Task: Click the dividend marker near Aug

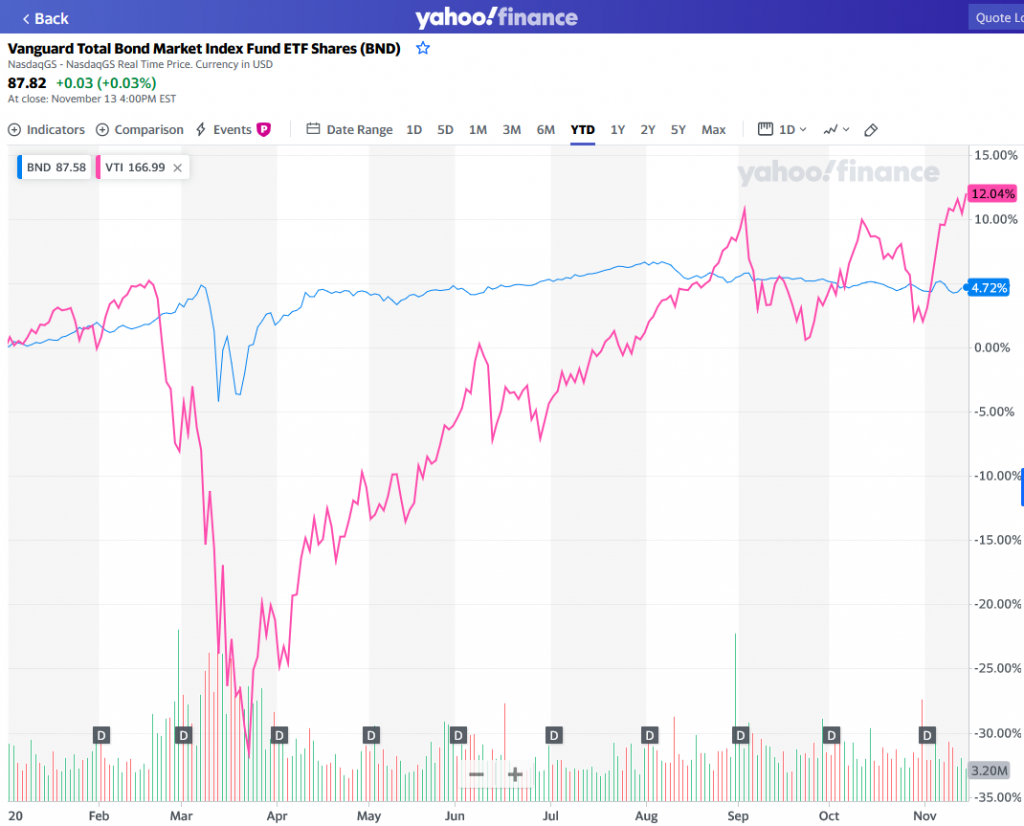Action: (x=649, y=735)
